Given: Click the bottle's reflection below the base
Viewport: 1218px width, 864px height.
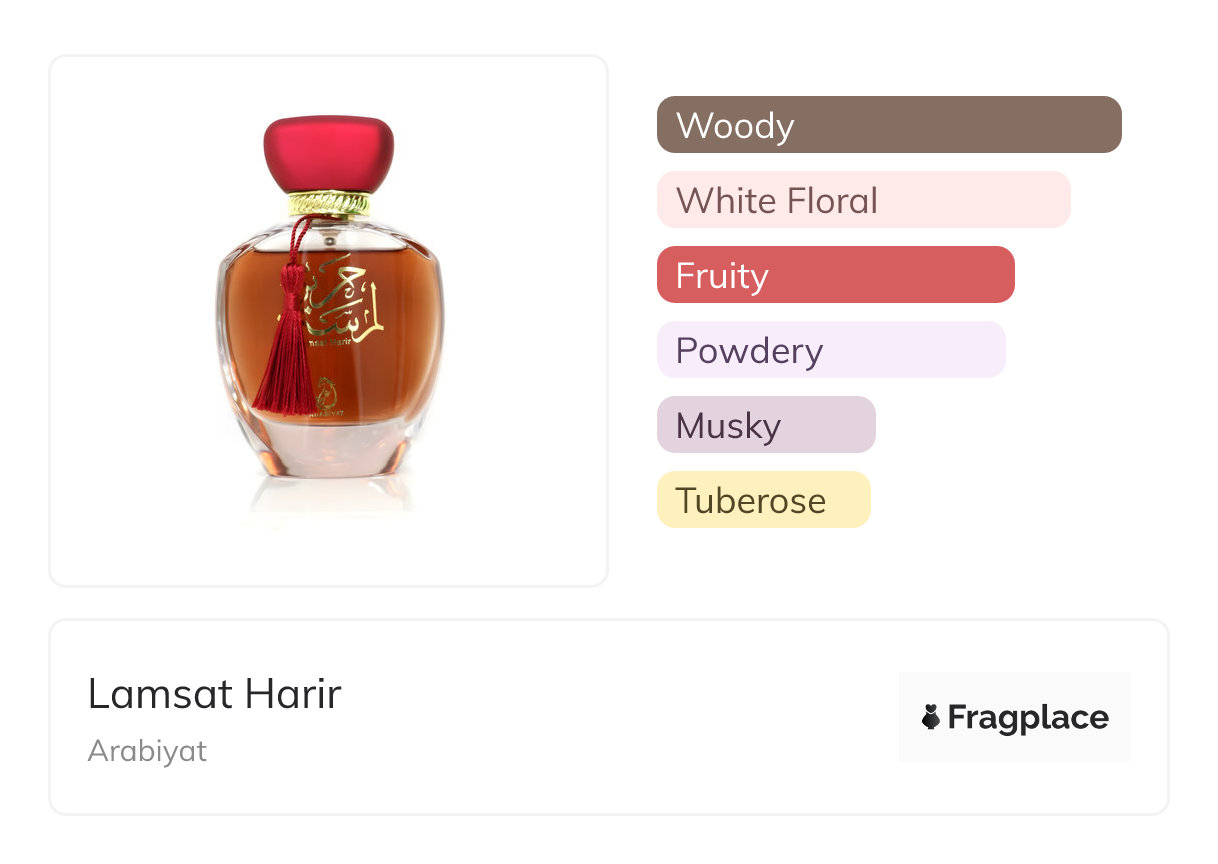Looking at the screenshot, I should (329, 497).
